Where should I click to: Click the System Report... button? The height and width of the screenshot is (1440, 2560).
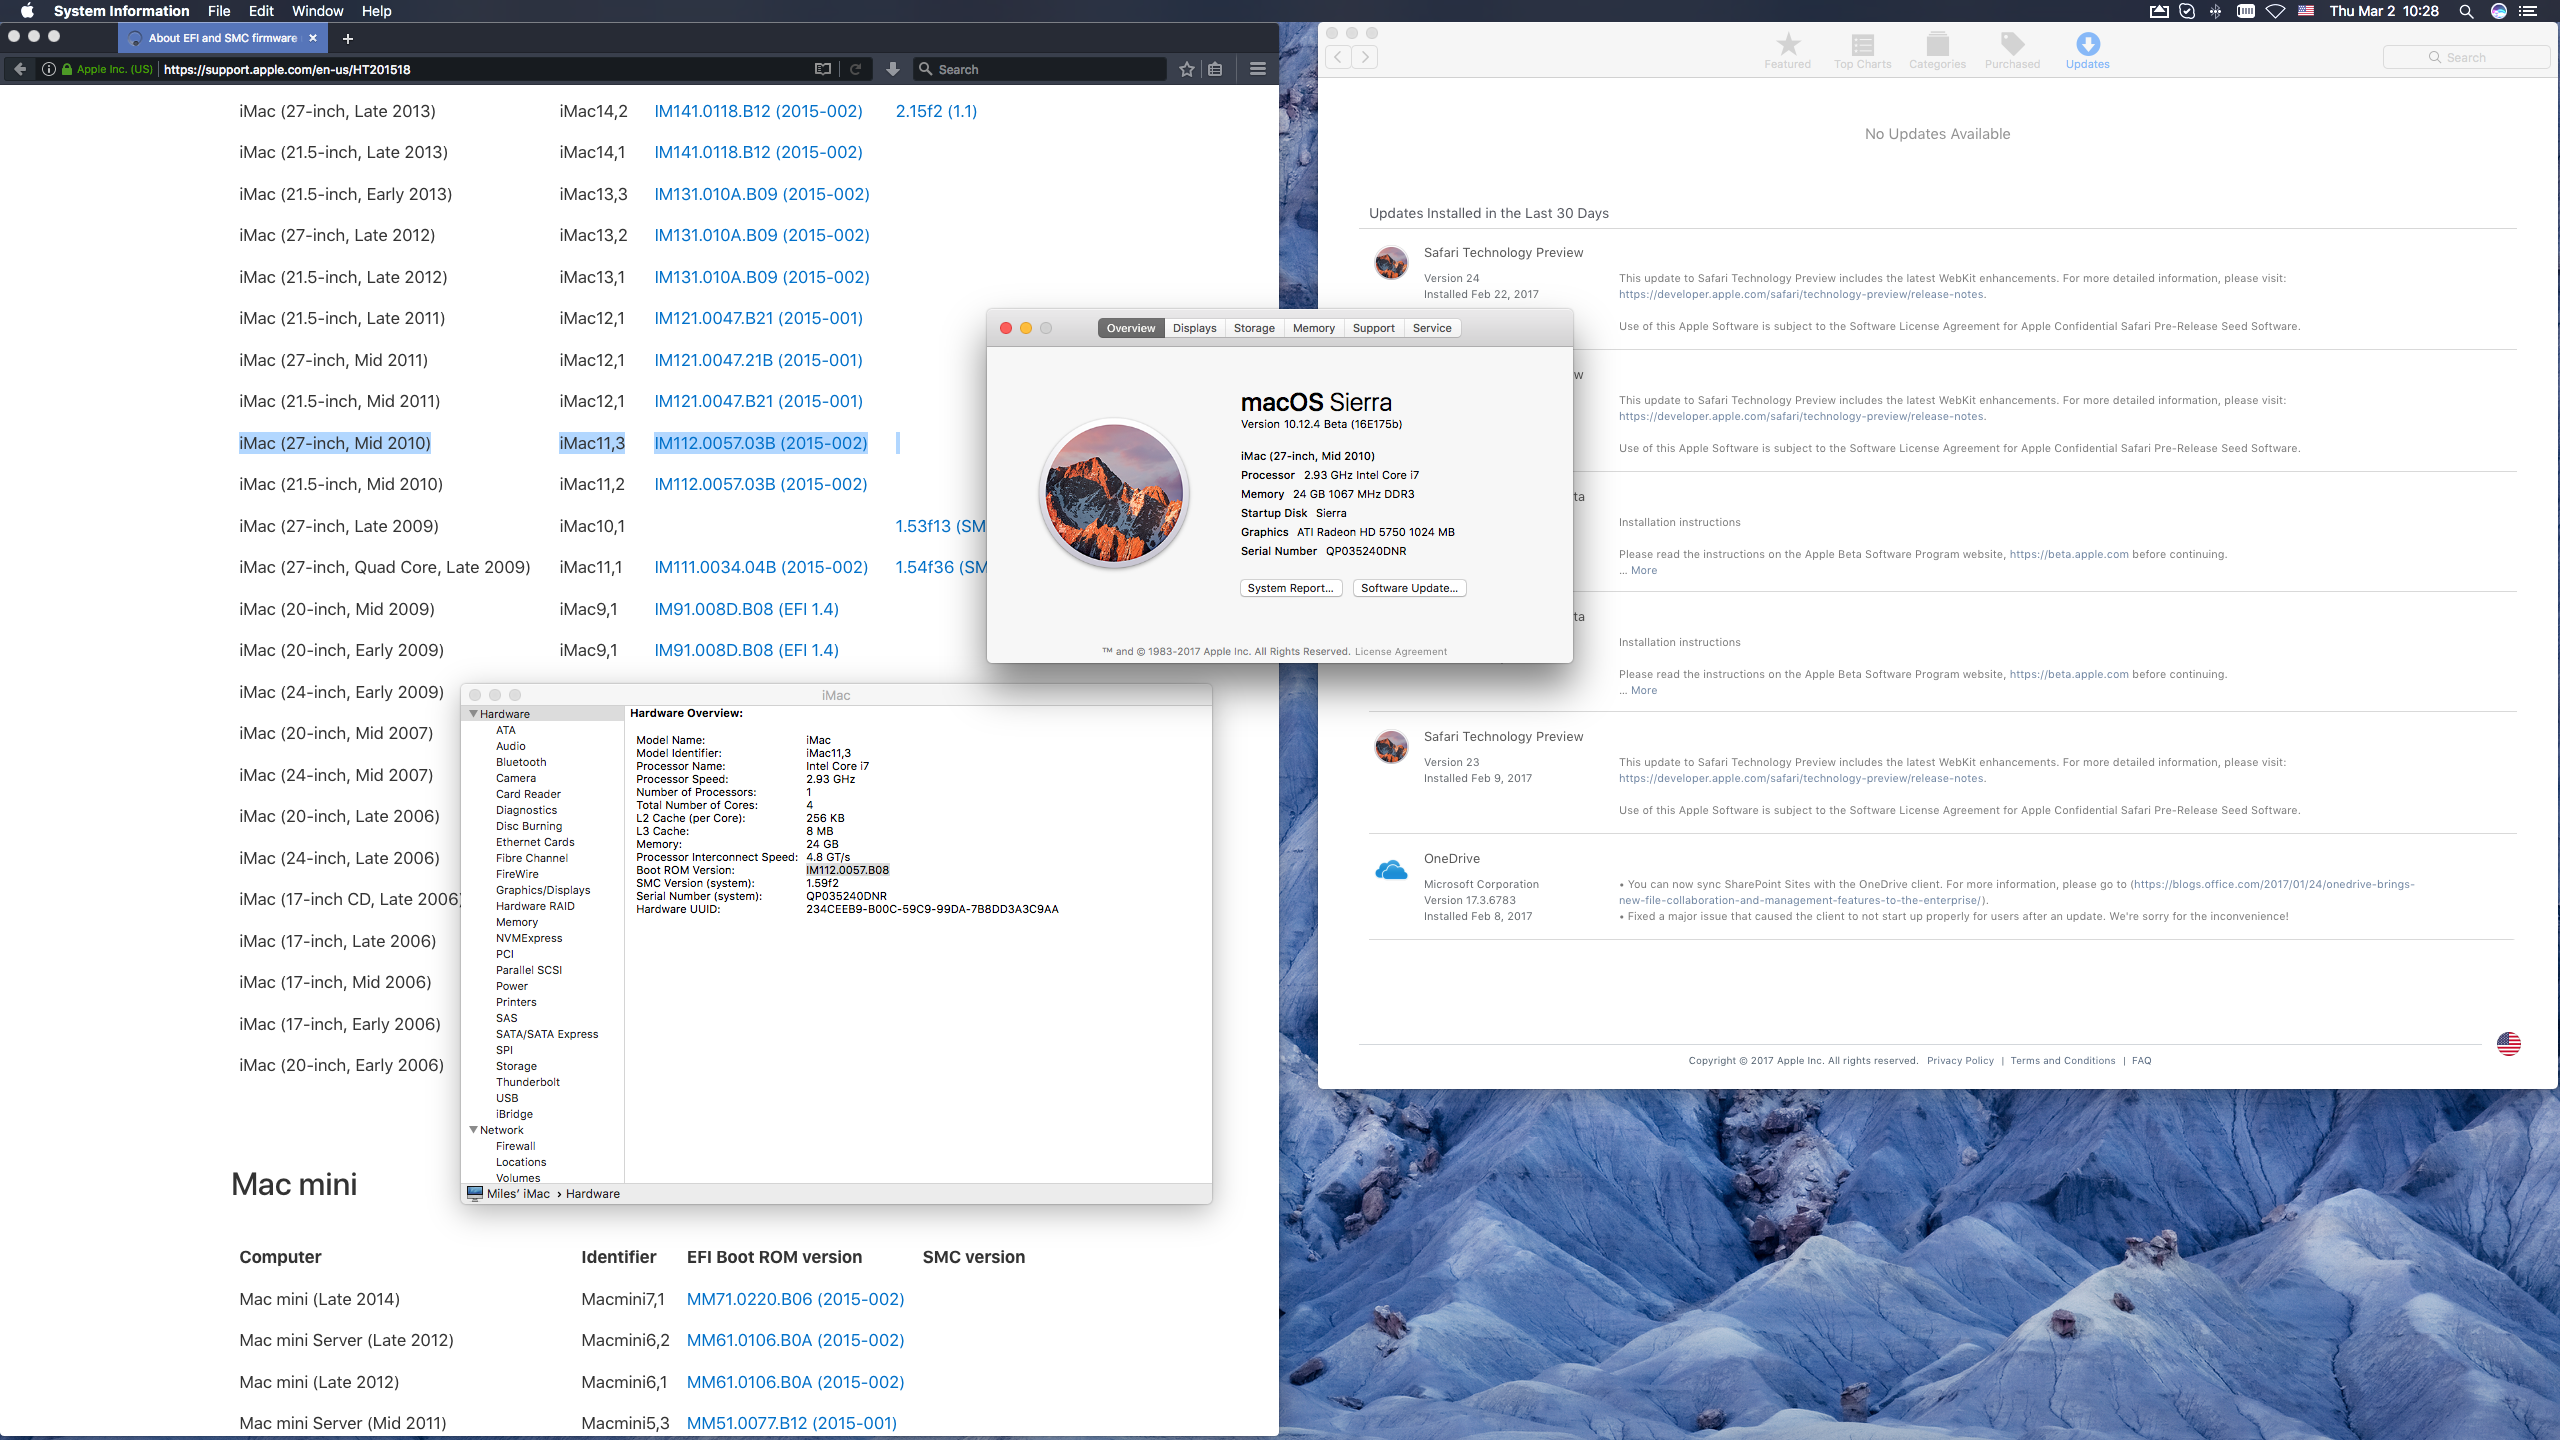pos(1291,588)
